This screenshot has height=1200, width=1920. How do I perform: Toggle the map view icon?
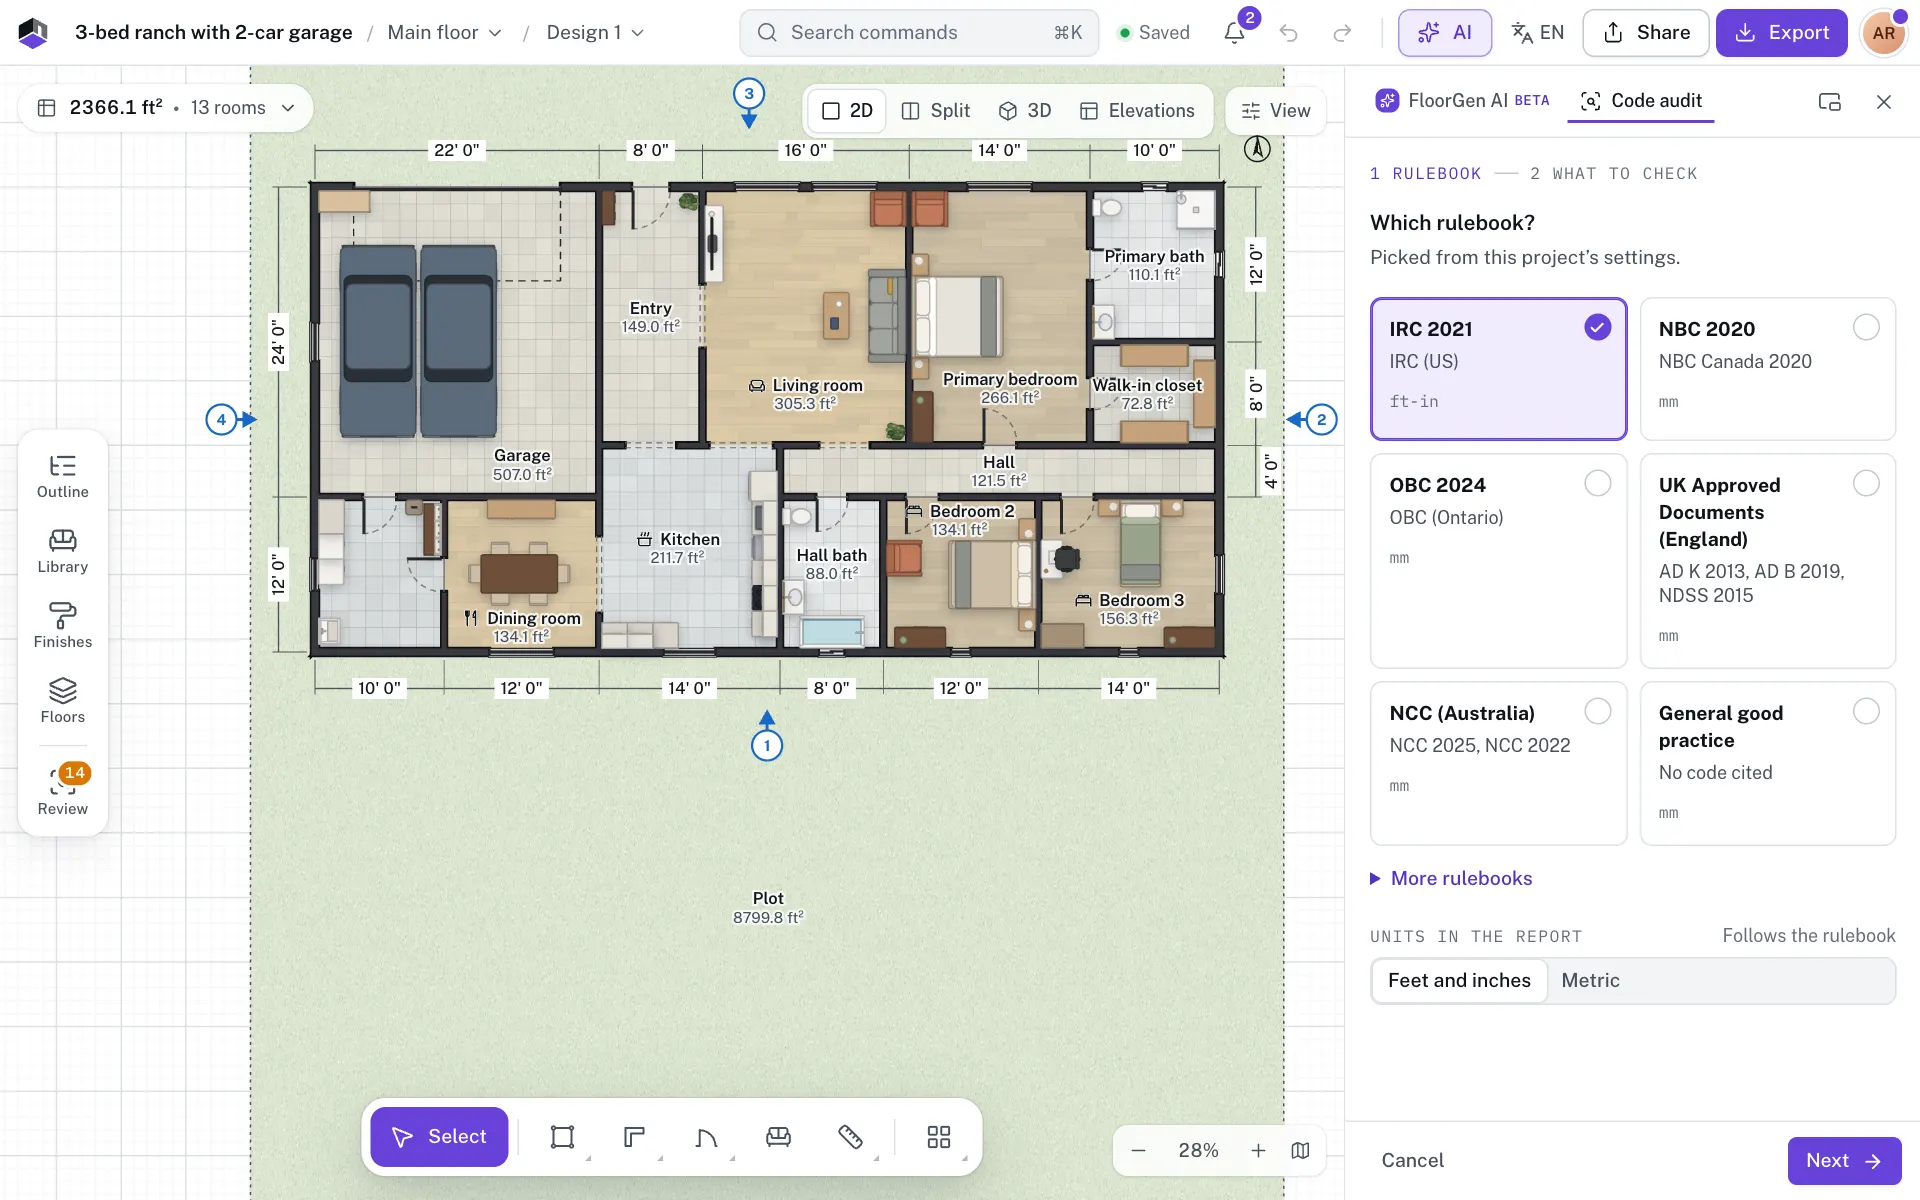point(1300,1151)
